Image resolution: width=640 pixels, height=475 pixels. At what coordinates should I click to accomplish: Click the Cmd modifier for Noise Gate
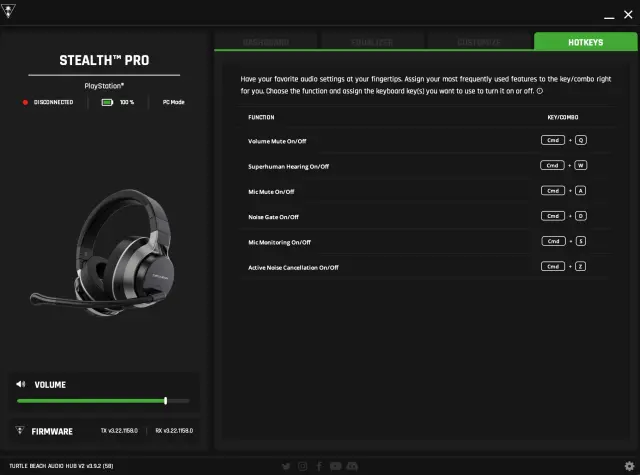coord(552,216)
